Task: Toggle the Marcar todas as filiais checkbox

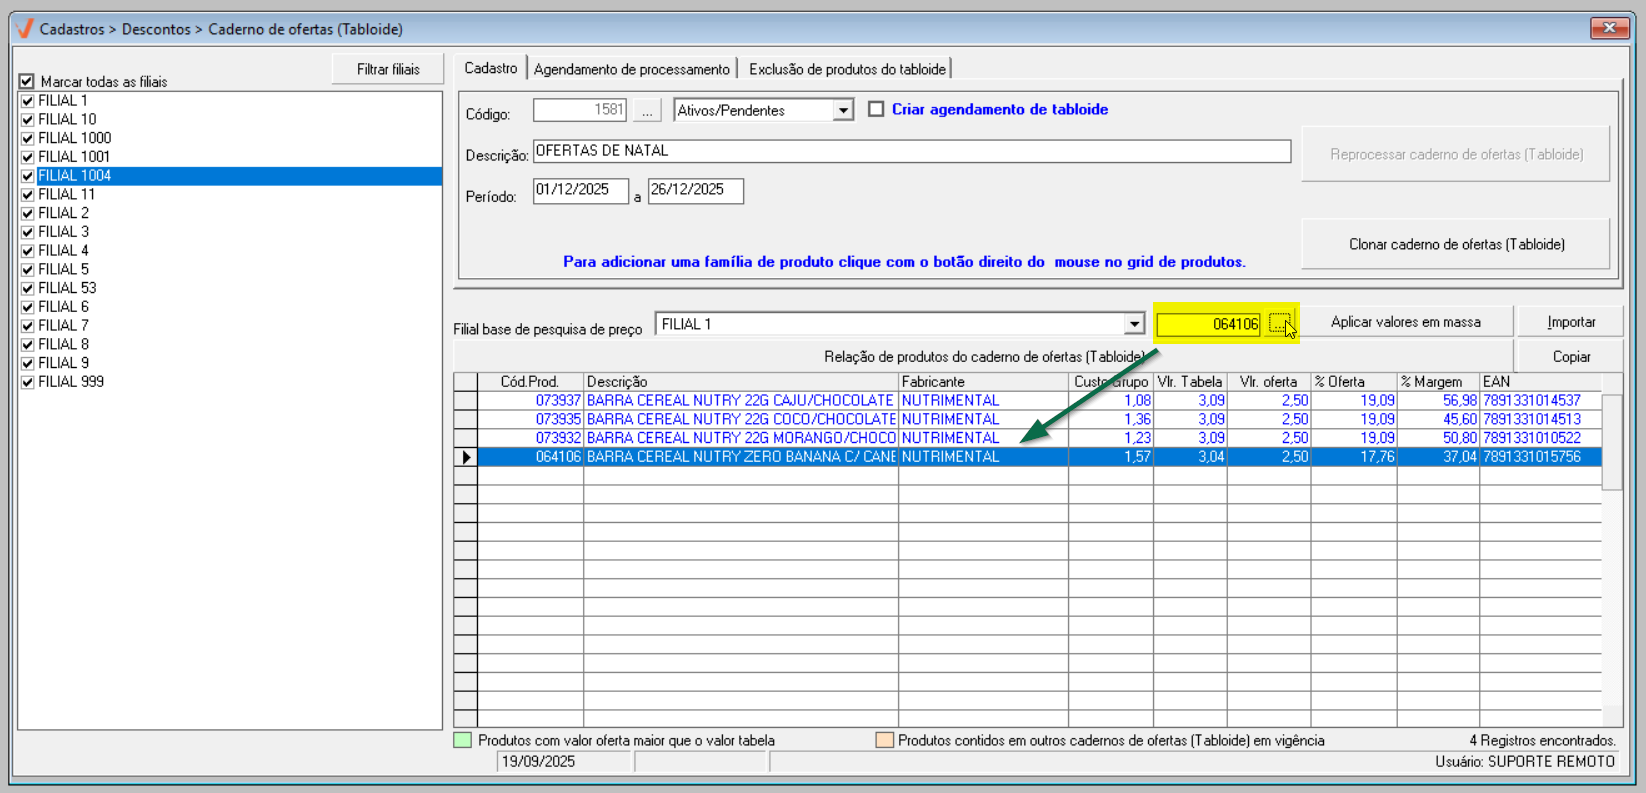Action: [x=27, y=82]
